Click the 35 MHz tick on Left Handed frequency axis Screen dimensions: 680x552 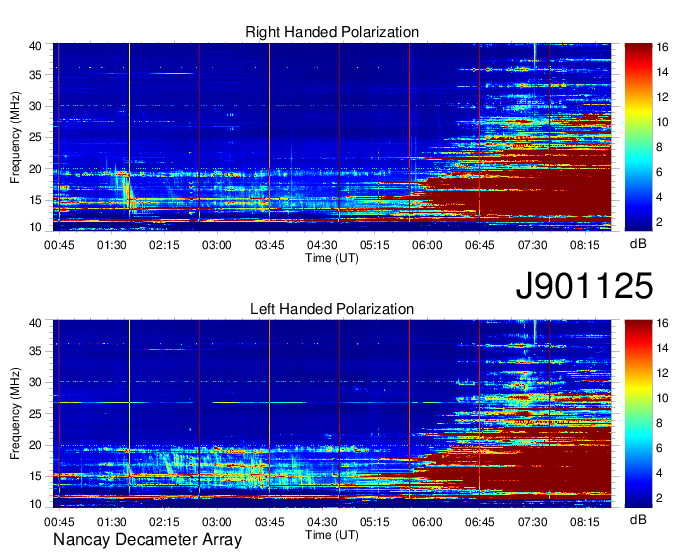pyautogui.click(x=35, y=351)
